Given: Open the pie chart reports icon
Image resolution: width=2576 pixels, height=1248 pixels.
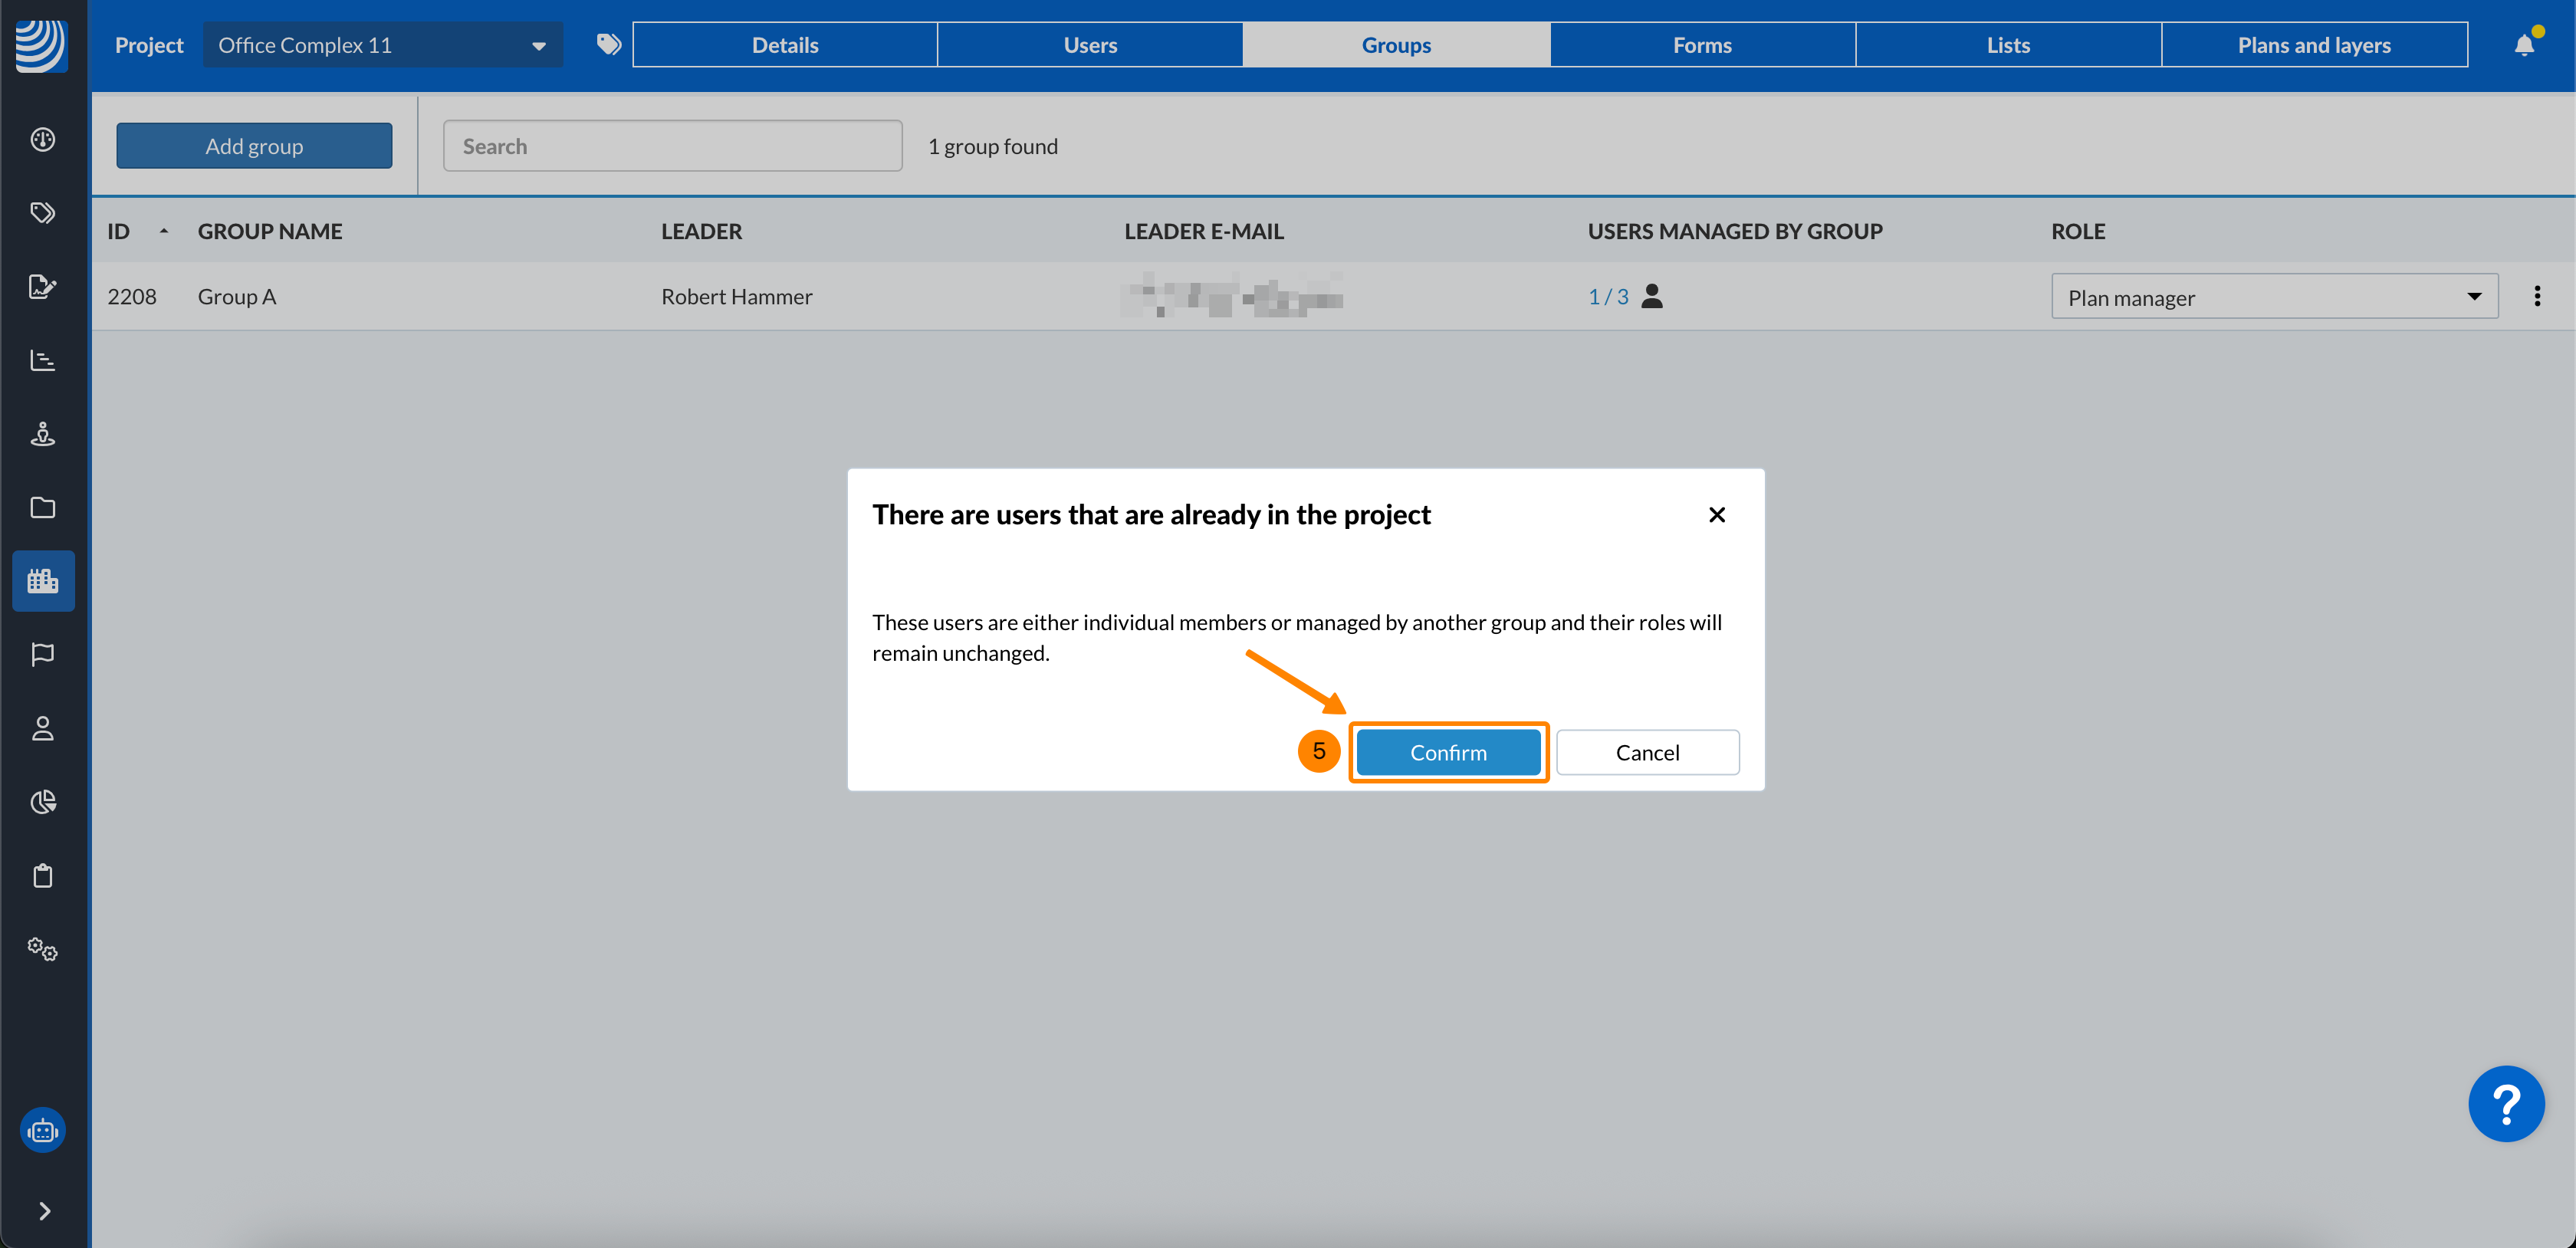Looking at the screenshot, I should pyautogui.click(x=43, y=802).
